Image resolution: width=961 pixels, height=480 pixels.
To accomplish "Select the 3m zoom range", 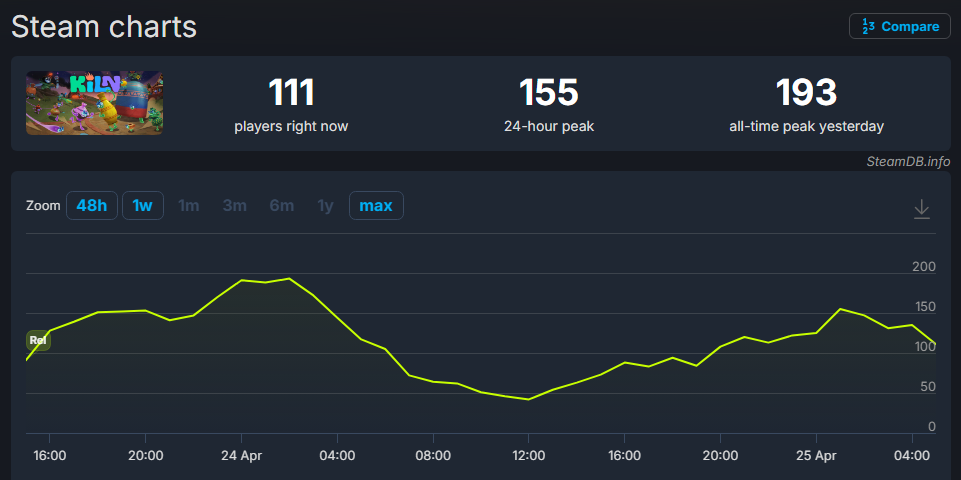I will point(235,206).
